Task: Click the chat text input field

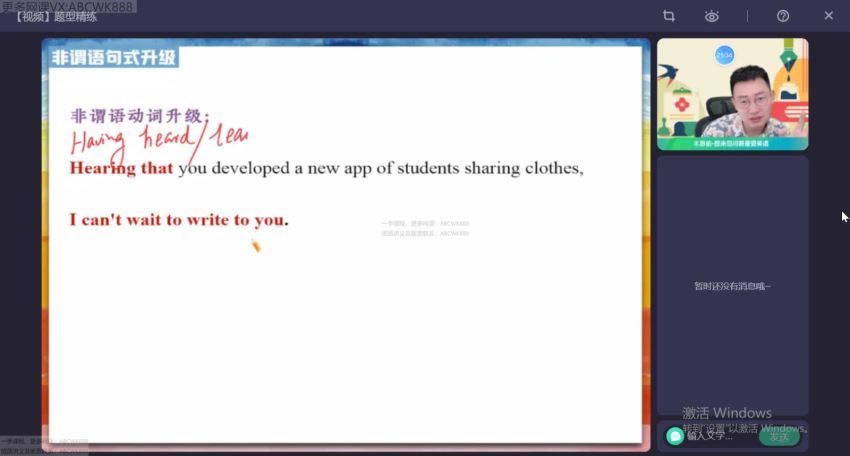Action: click(715, 435)
